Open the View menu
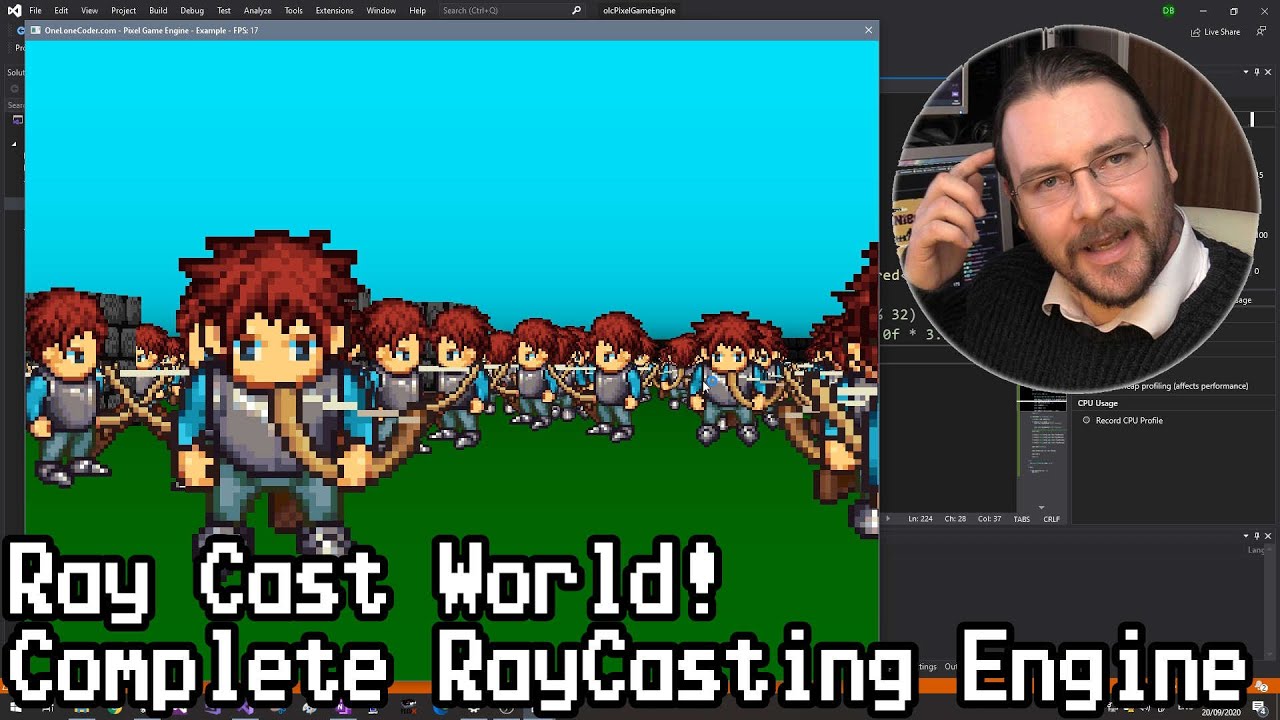Image resolution: width=1280 pixels, height=720 pixels. [89, 10]
